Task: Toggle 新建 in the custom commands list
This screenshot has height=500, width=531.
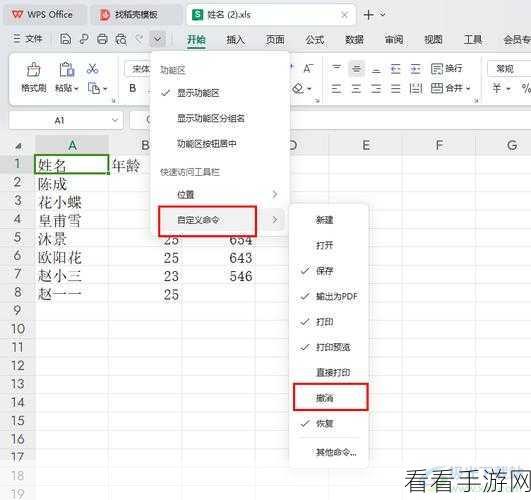Action: click(x=329, y=220)
